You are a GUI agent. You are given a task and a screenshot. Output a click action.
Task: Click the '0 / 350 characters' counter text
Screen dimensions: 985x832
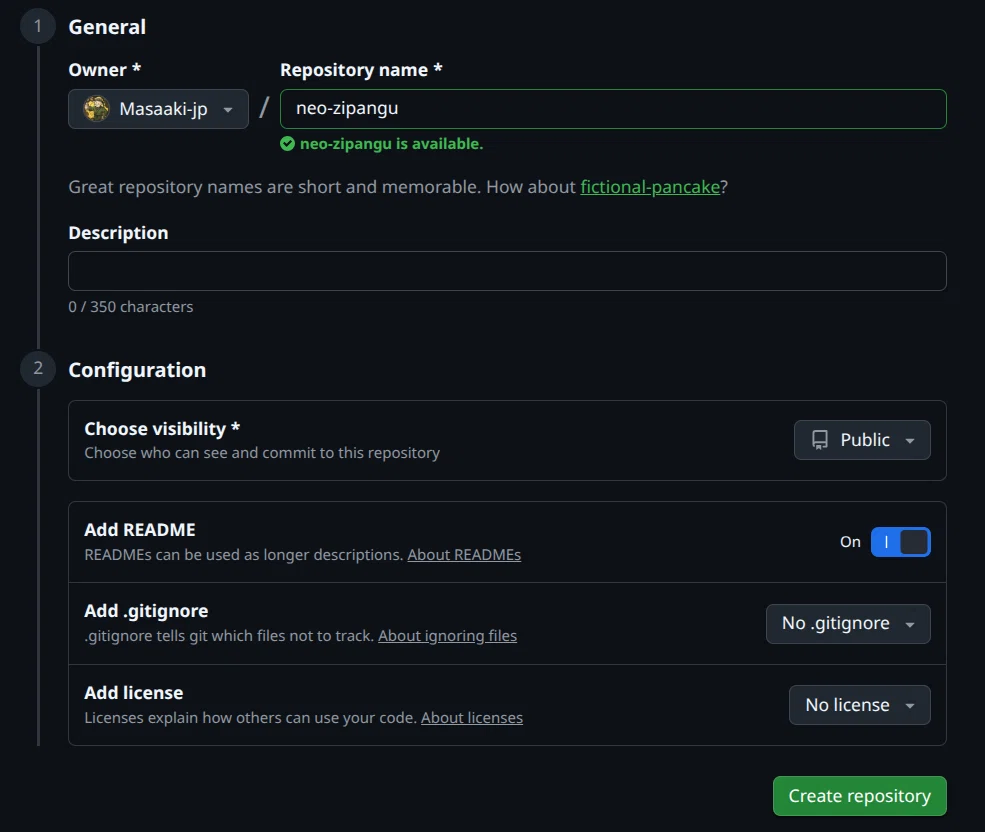coord(131,307)
